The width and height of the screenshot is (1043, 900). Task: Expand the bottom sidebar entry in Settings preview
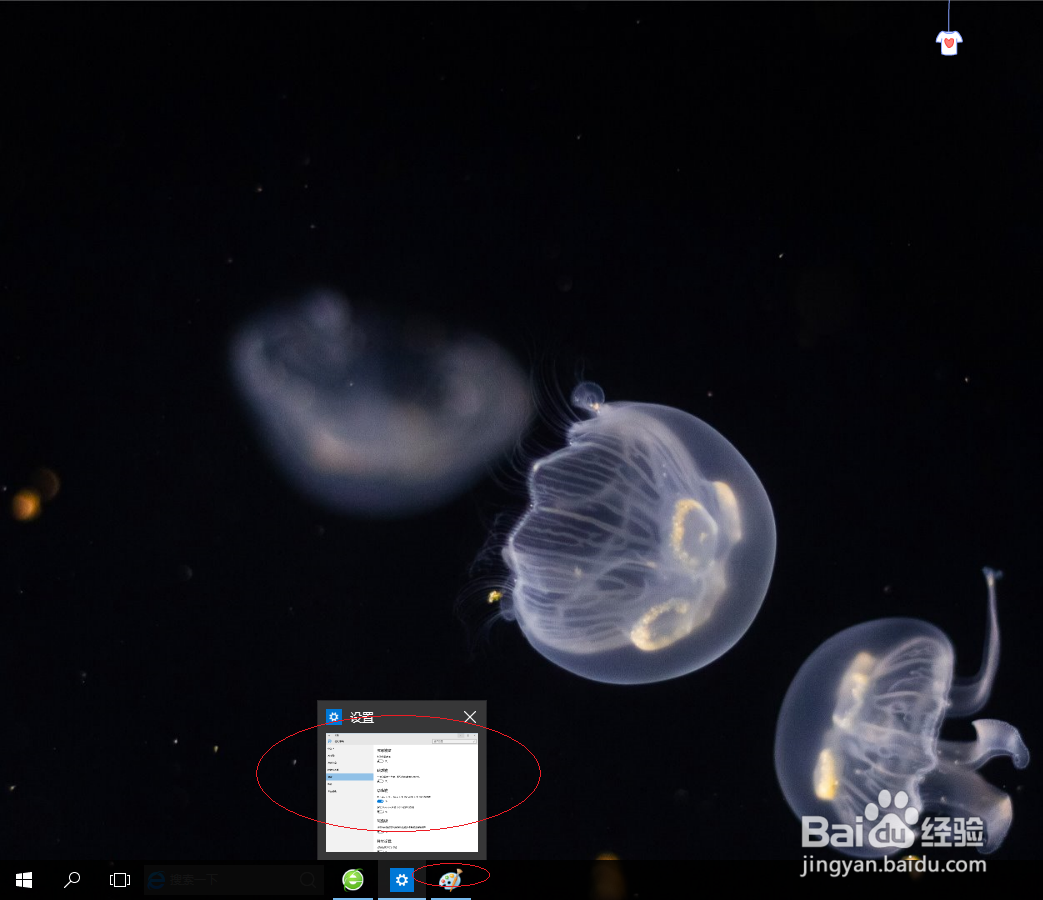(x=331, y=791)
